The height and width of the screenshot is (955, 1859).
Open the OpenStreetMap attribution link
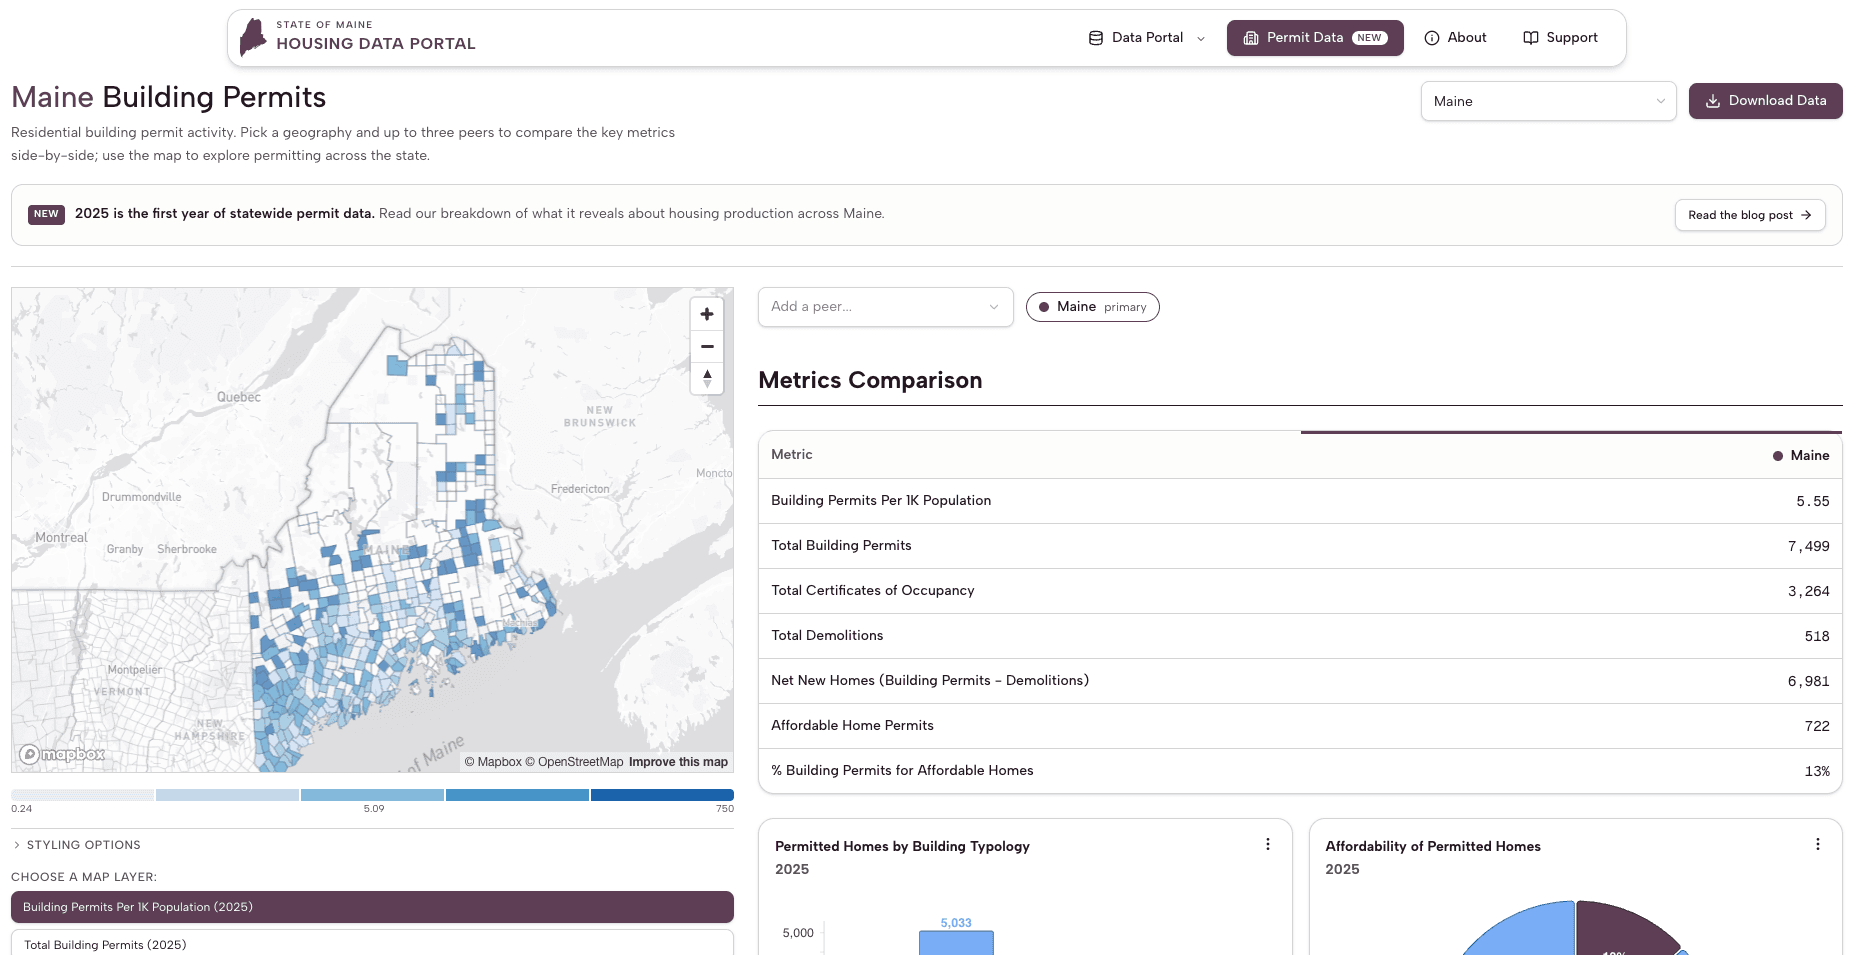click(x=574, y=762)
